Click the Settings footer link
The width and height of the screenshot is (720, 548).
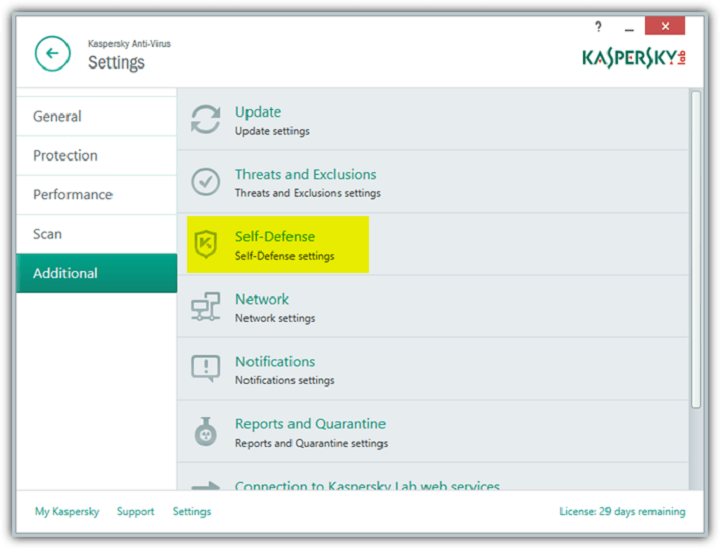(x=192, y=511)
